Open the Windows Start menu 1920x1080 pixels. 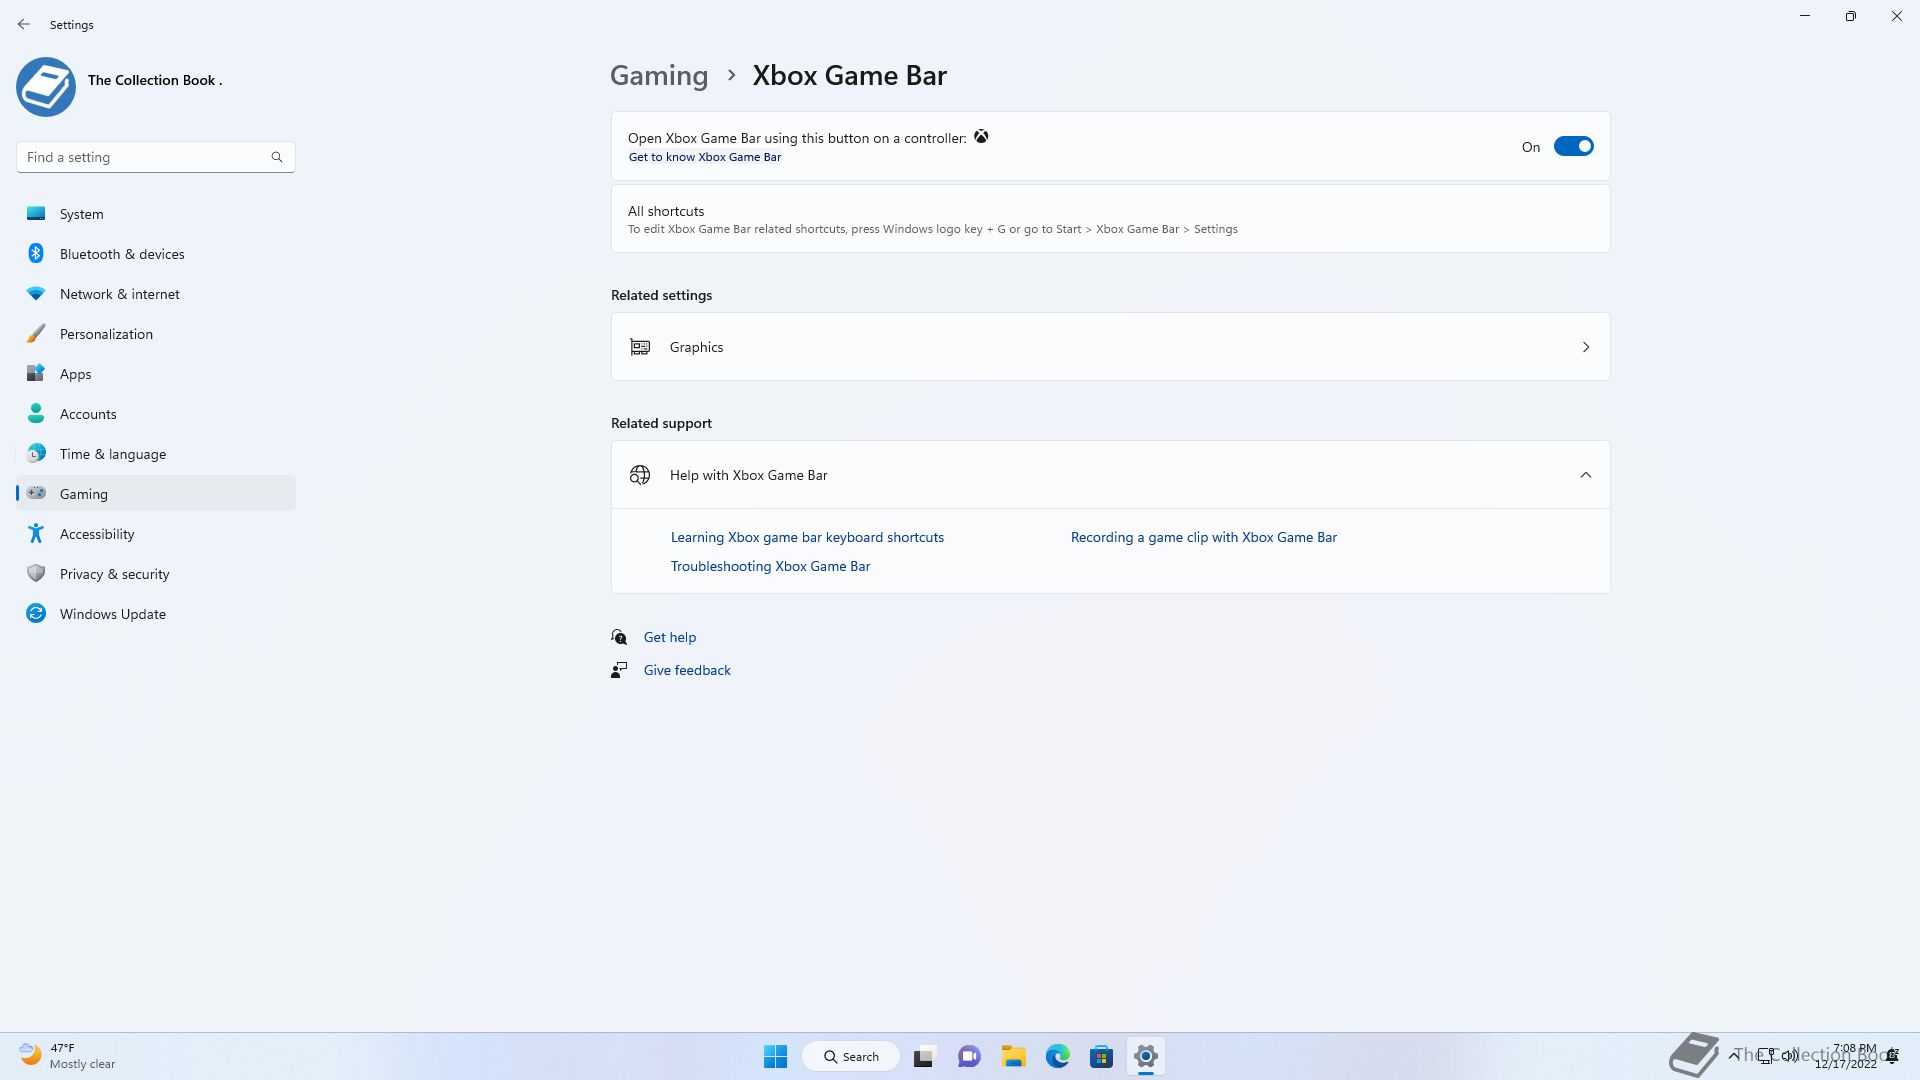point(775,1056)
